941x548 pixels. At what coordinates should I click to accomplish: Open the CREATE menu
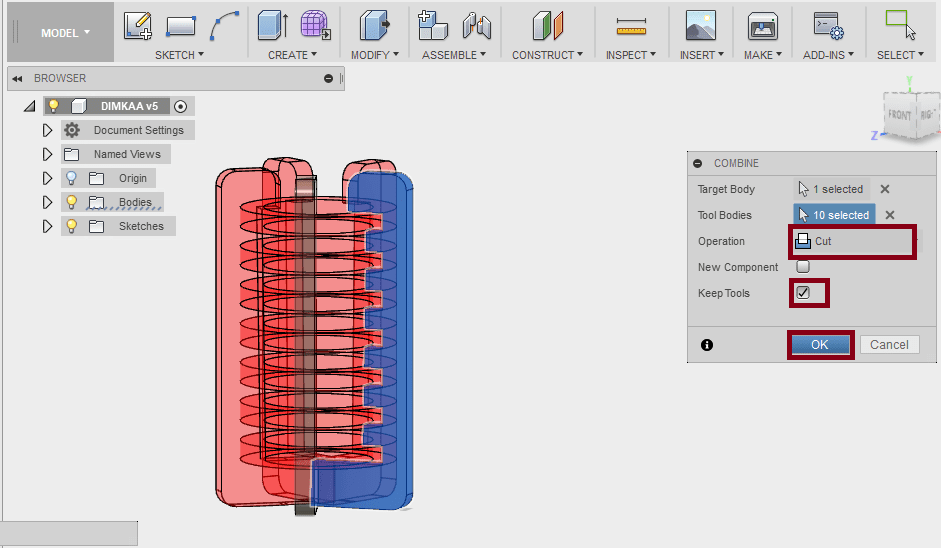click(292, 55)
